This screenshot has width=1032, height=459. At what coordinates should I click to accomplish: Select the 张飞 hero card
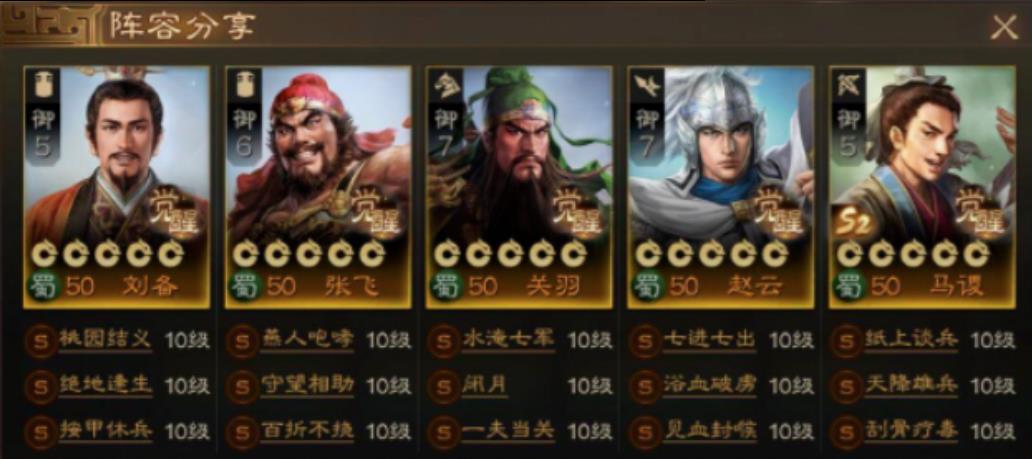318,187
